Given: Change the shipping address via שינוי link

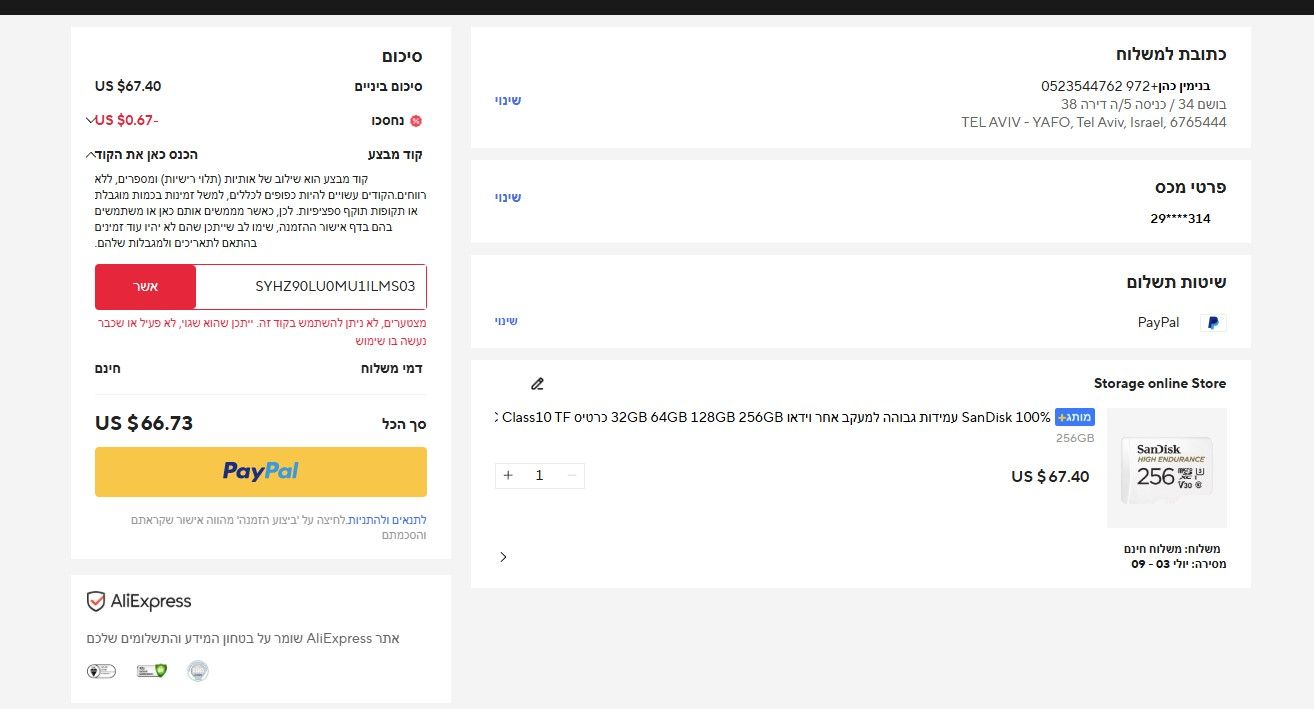Looking at the screenshot, I should pos(508,100).
